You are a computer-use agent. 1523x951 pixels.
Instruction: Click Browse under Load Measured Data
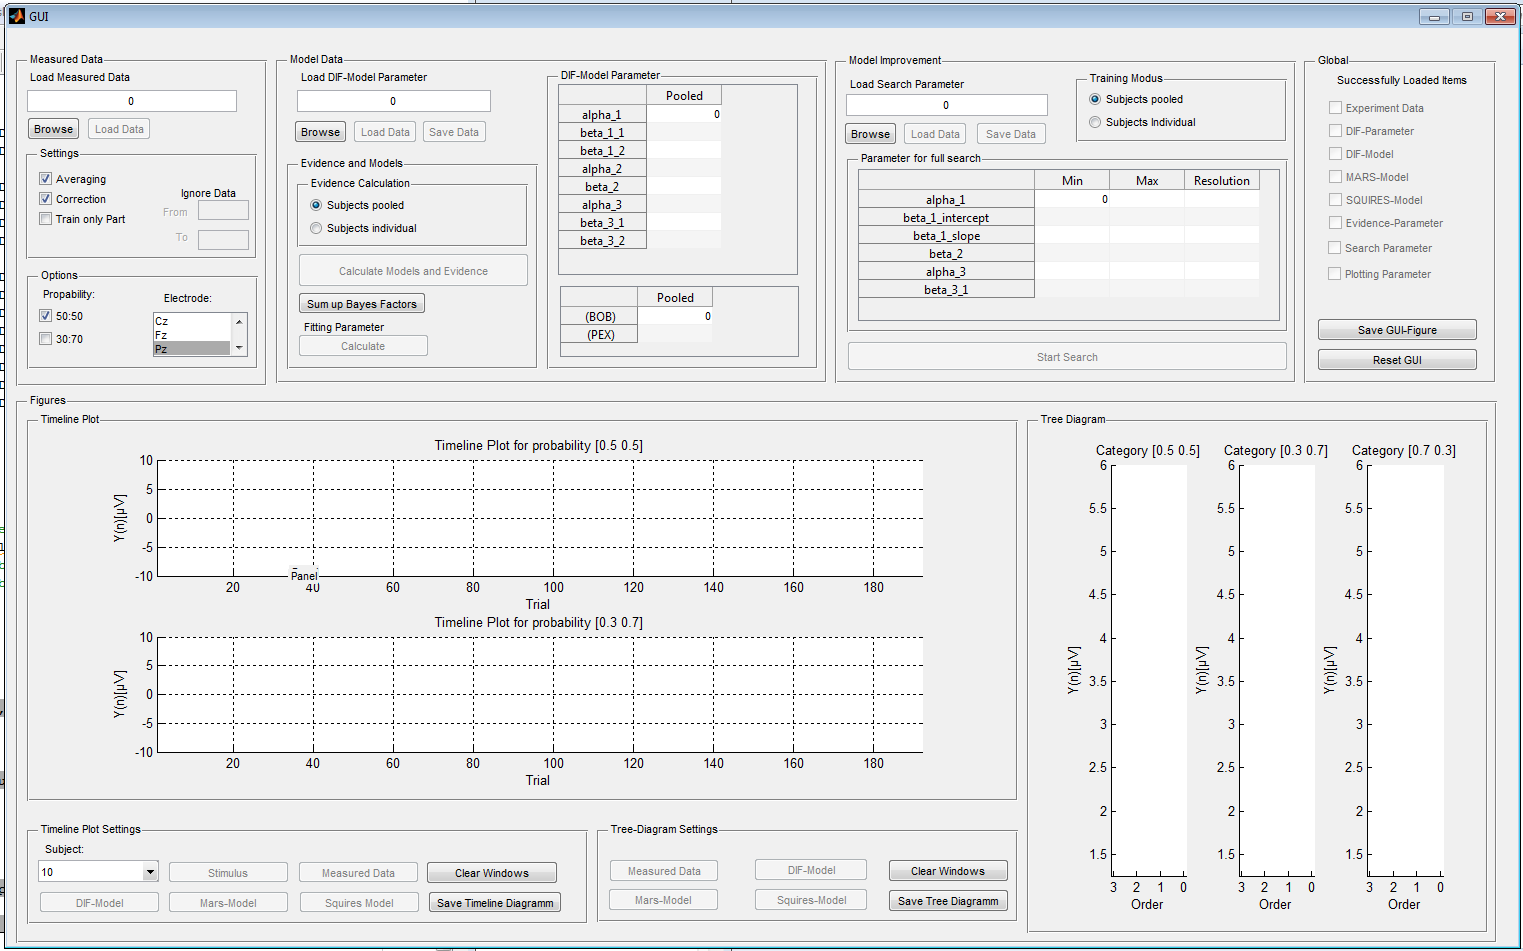click(54, 129)
